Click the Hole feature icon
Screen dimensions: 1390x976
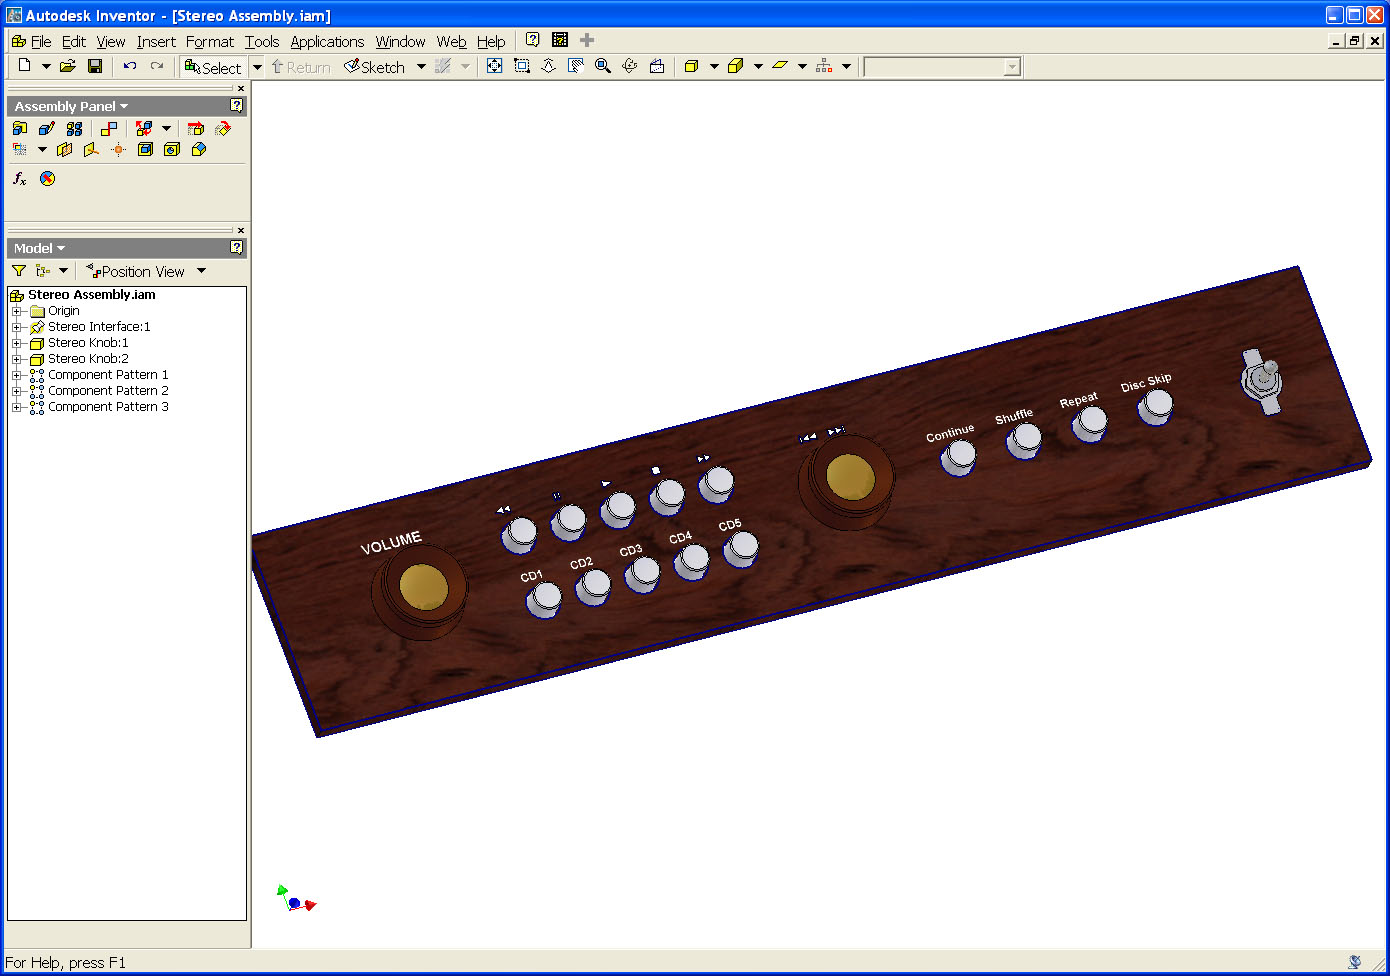pos(172,149)
